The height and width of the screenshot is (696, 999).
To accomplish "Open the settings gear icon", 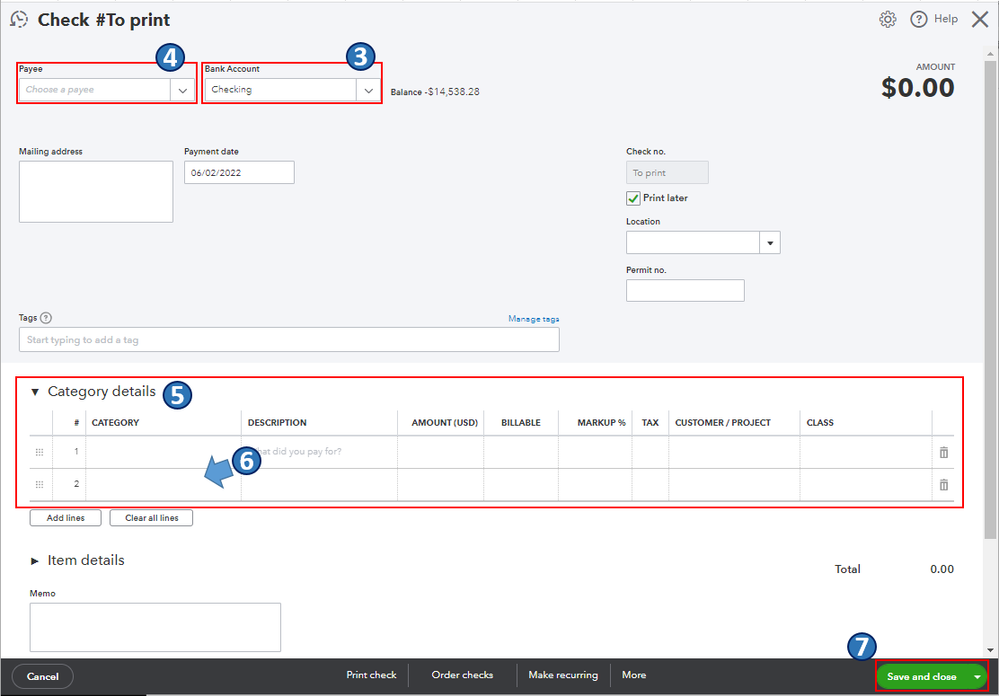I will click(x=887, y=19).
